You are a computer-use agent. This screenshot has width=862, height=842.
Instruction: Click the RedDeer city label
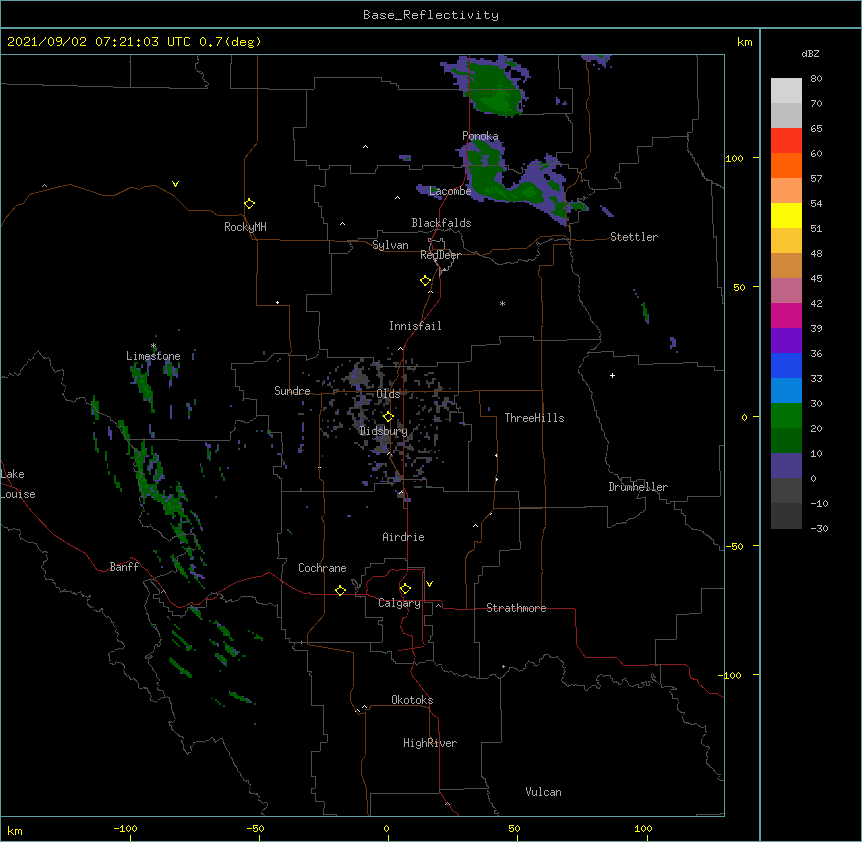[x=440, y=255]
